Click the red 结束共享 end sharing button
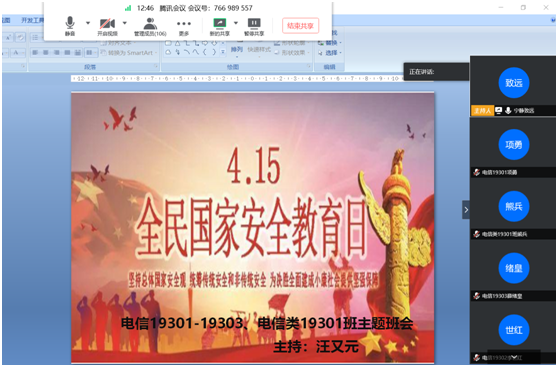Screen dimensions: 558x367 point(300,26)
